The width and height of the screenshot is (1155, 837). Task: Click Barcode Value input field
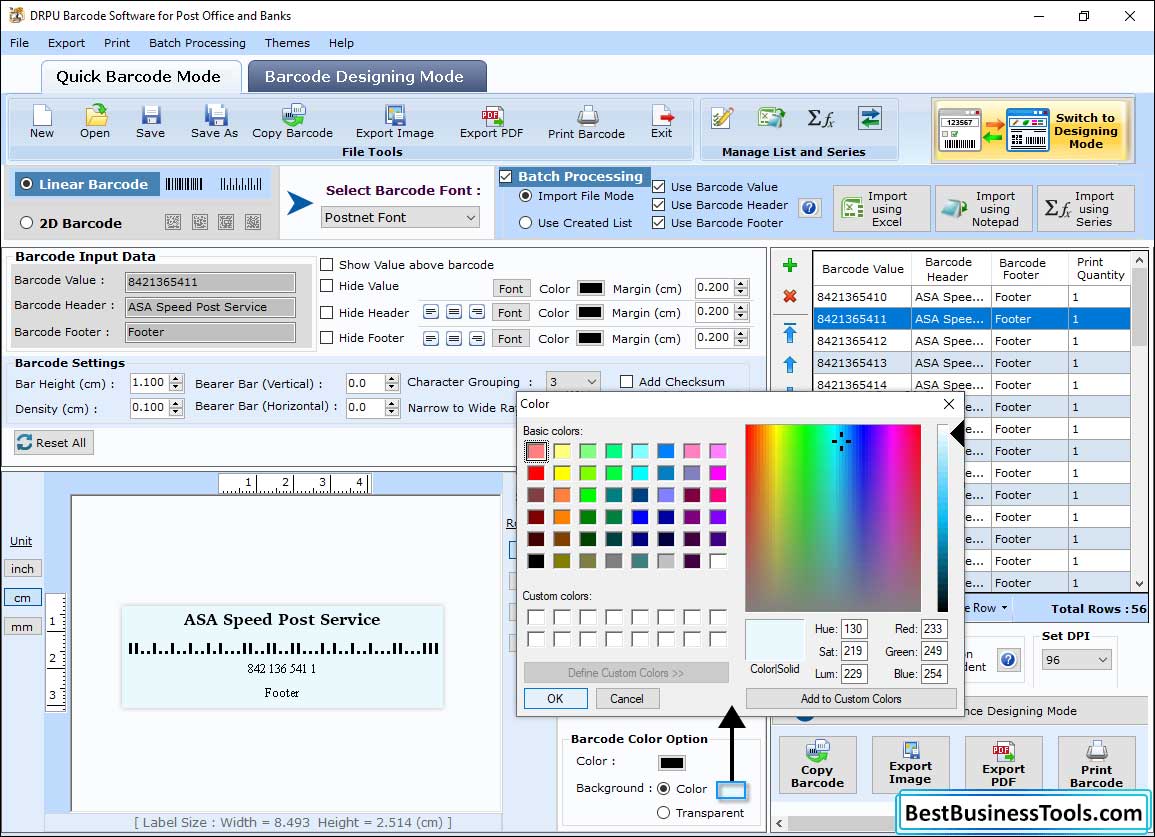click(210, 281)
